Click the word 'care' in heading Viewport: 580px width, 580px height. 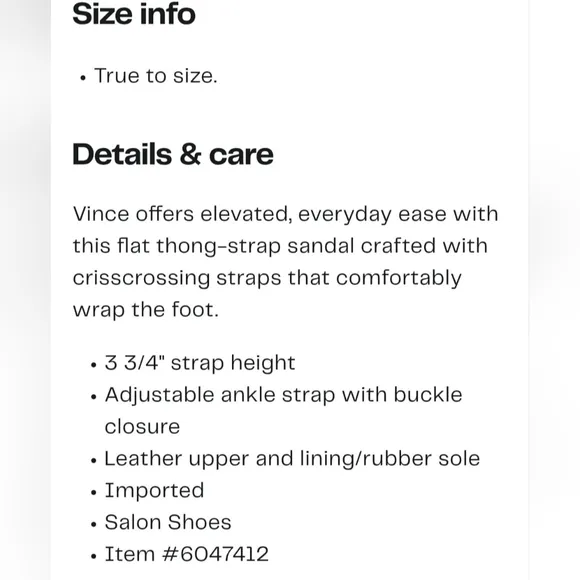point(241,155)
